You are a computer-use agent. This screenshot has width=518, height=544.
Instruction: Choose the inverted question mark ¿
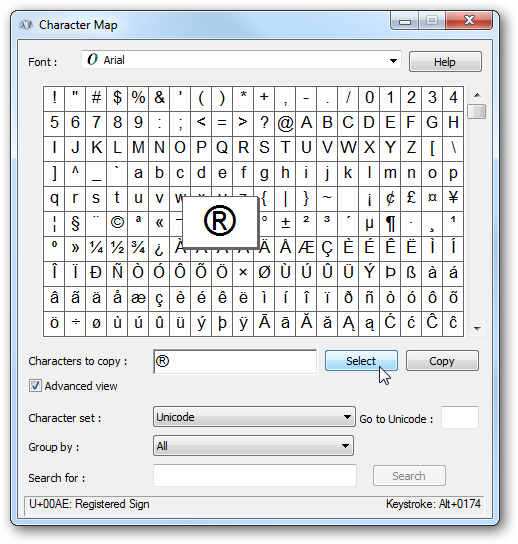[x=159, y=248]
